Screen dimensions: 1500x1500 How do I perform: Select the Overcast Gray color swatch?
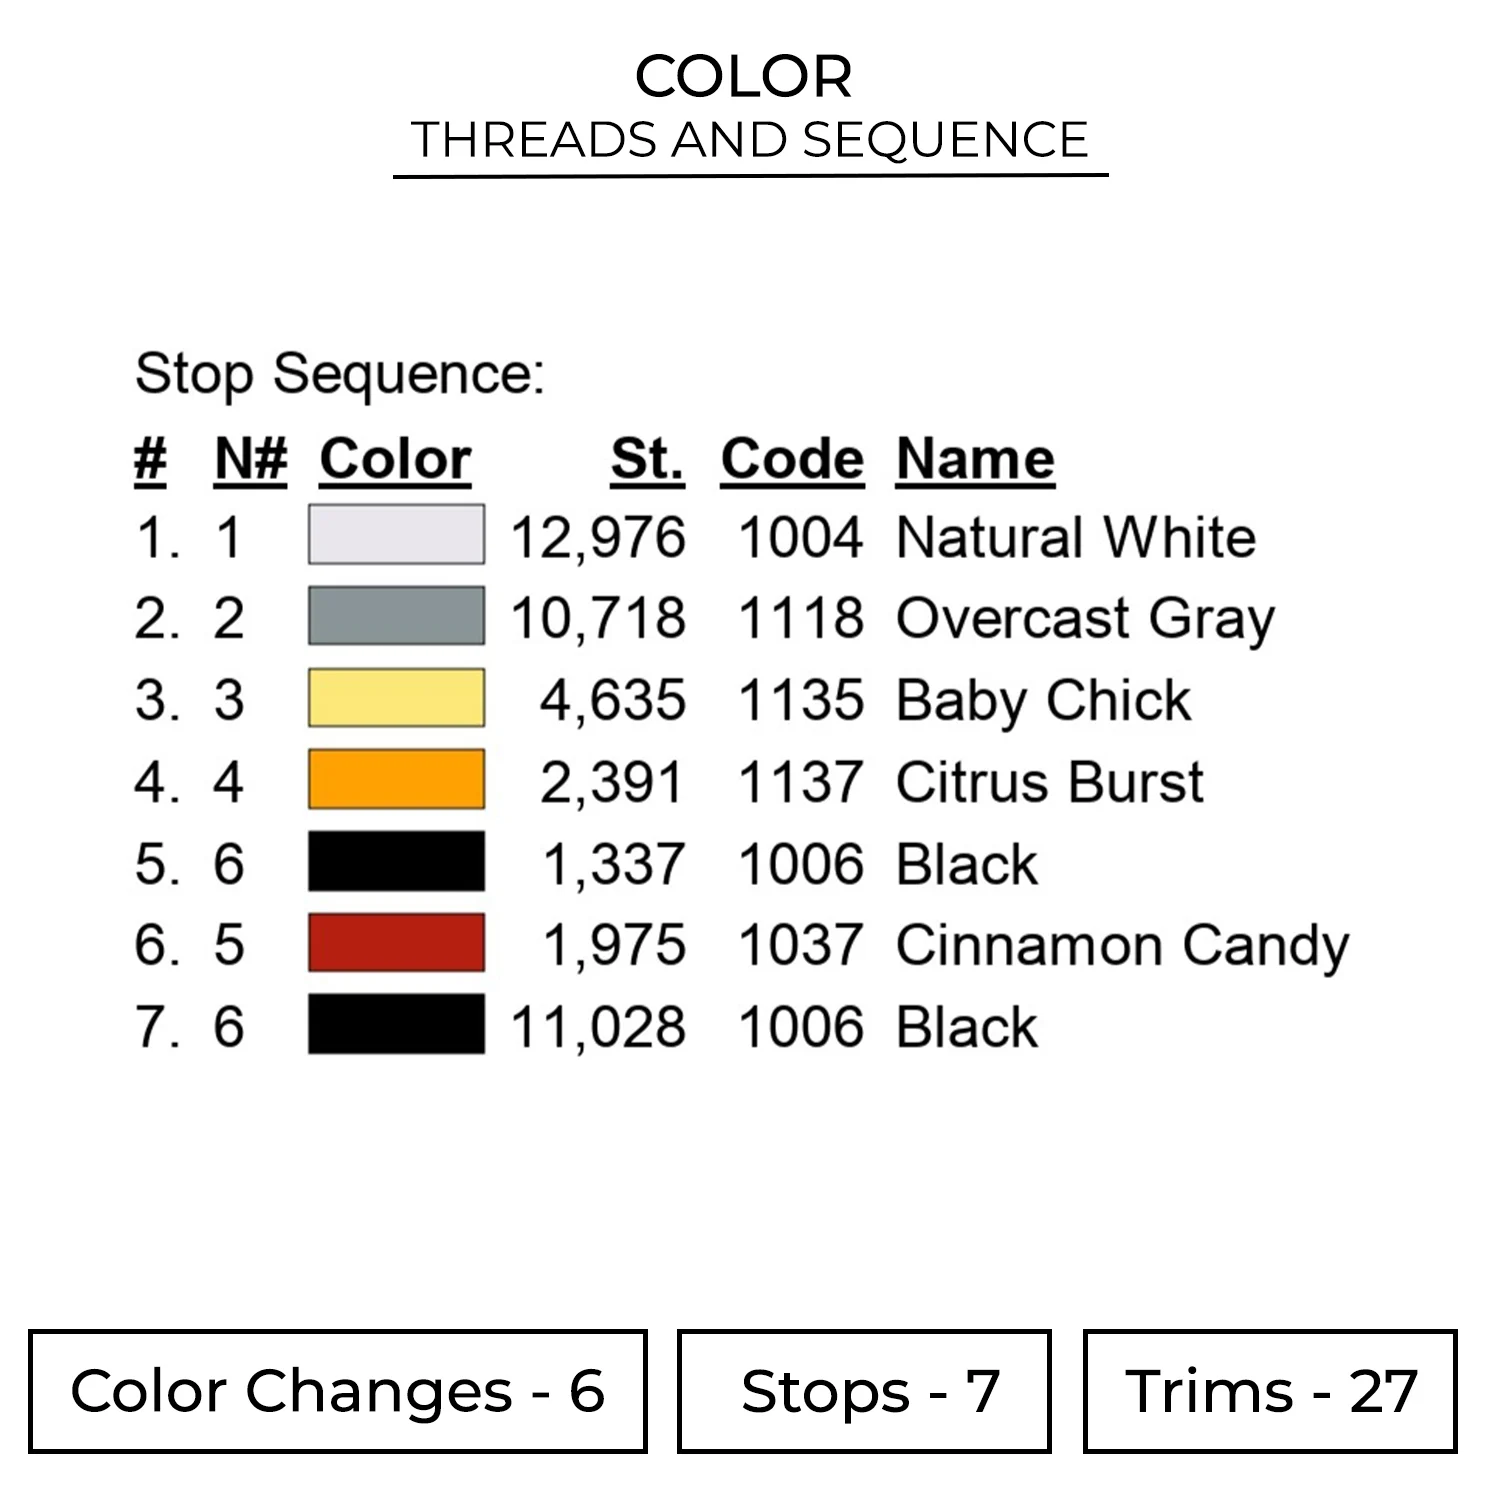point(396,616)
